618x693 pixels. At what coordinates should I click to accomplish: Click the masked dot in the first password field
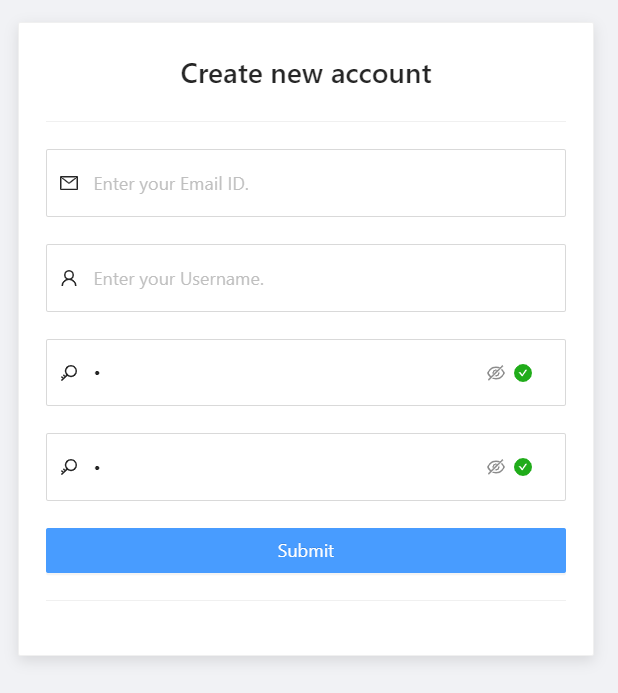(97, 373)
